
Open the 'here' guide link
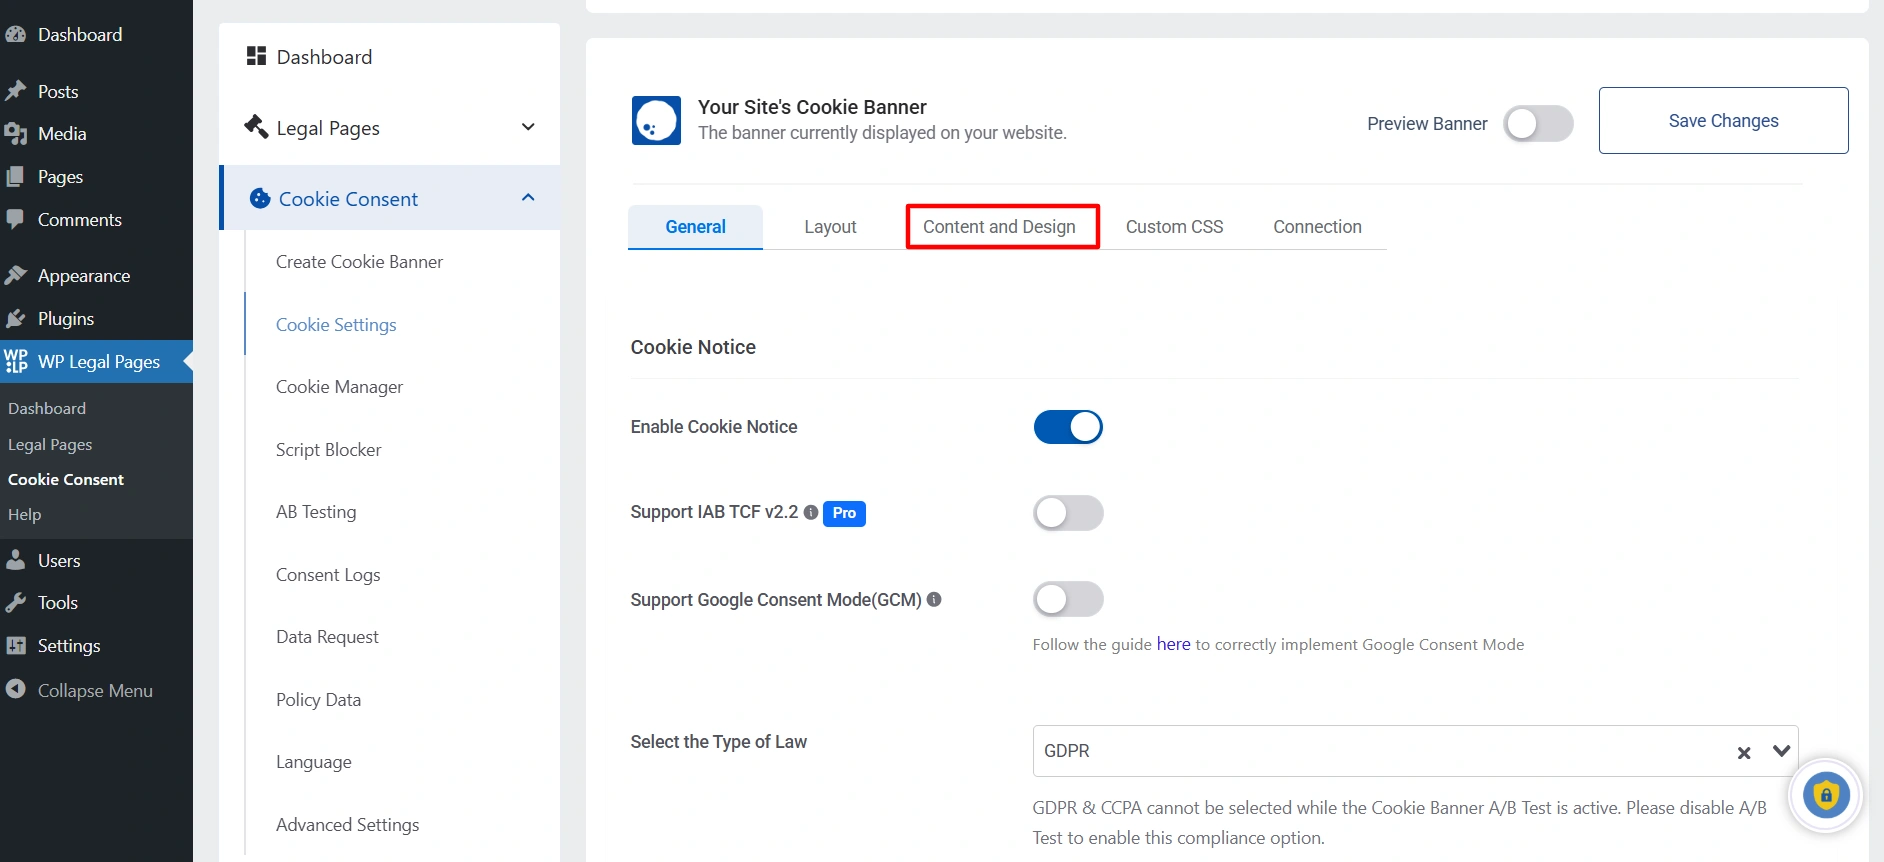click(x=1173, y=645)
